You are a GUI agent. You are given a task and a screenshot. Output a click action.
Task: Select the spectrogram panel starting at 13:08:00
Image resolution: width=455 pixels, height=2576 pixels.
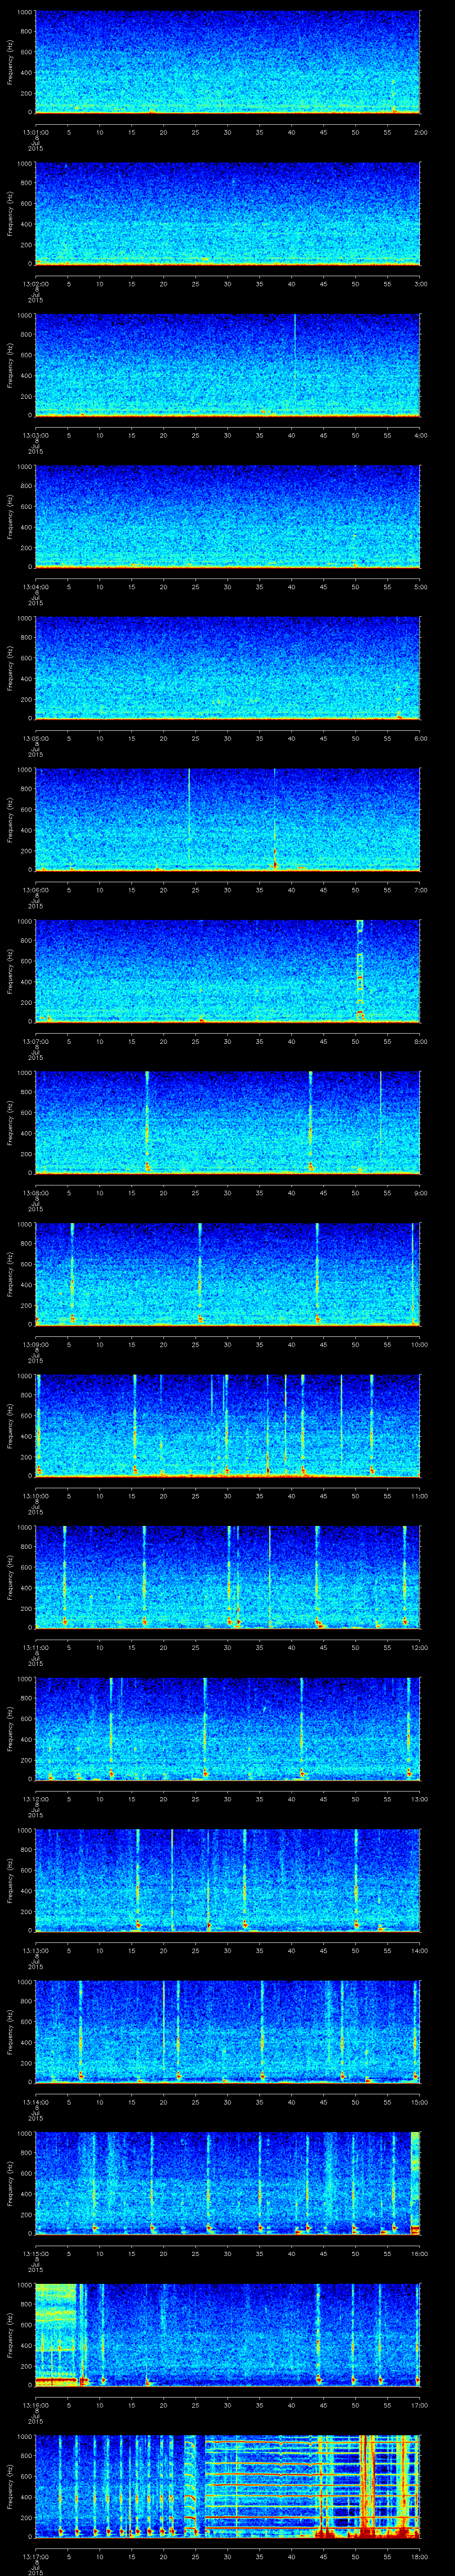[x=227, y=1122]
